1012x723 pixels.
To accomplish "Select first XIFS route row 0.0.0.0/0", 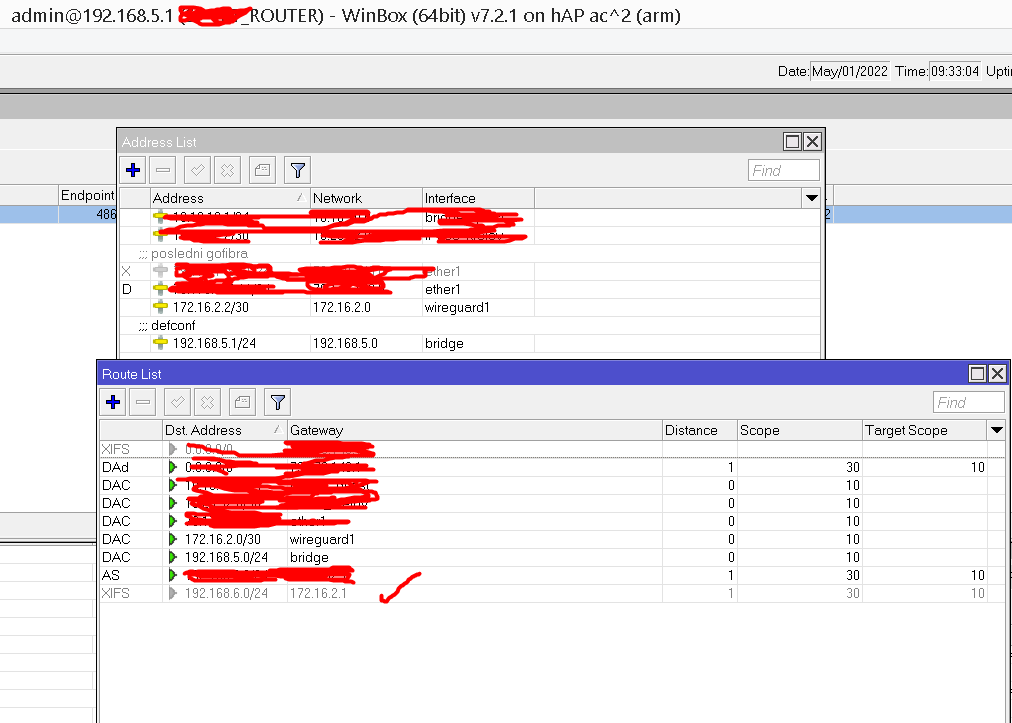I will coord(552,449).
